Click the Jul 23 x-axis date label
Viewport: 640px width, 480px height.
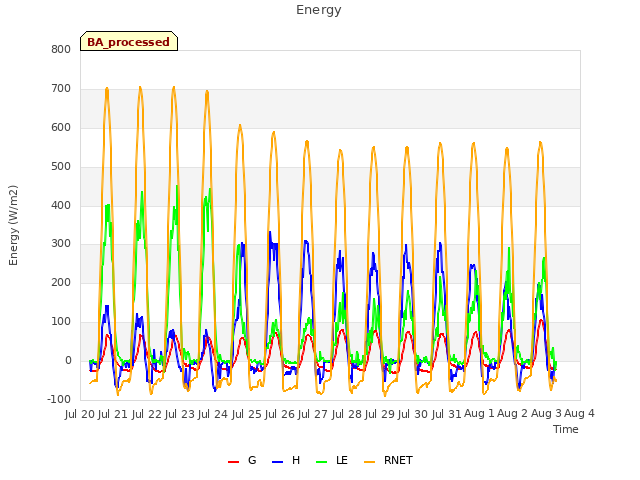180,414
